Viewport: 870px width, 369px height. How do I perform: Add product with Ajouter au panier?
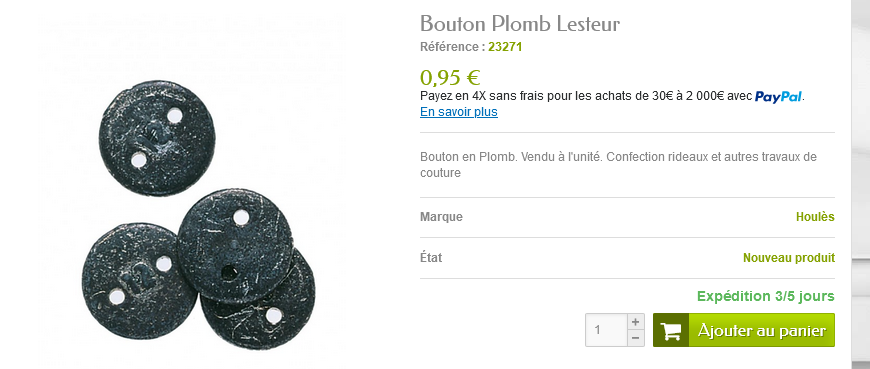coord(743,330)
